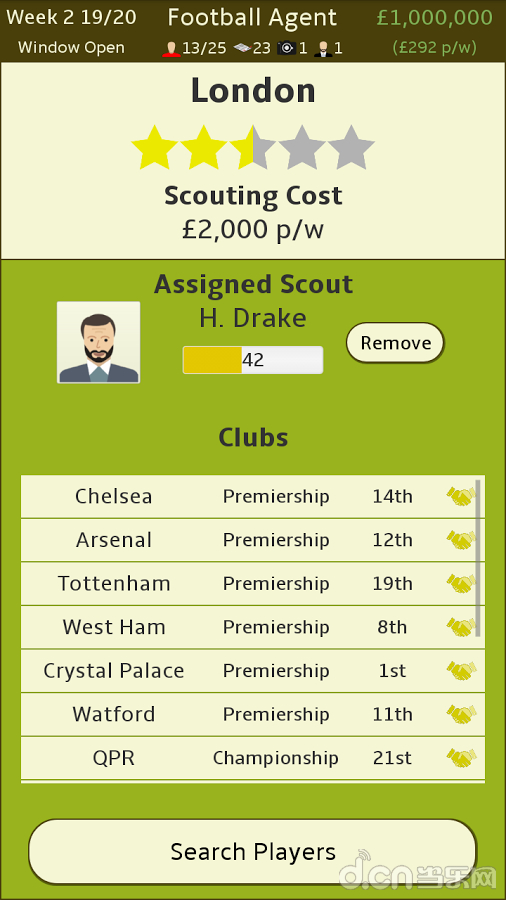
Task: Select the handshake icon in Watford row
Action: click(x=461, y=714)
